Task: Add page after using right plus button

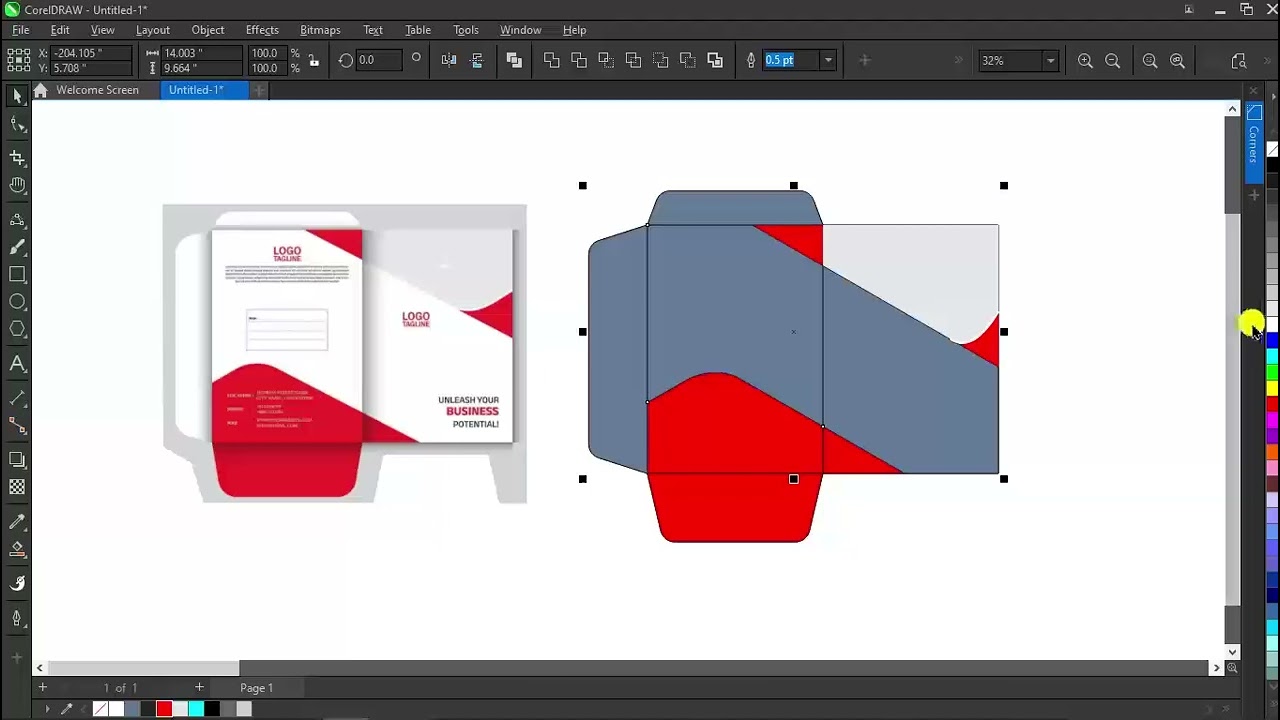Action: pyautogui.click(x=199, y=687)
